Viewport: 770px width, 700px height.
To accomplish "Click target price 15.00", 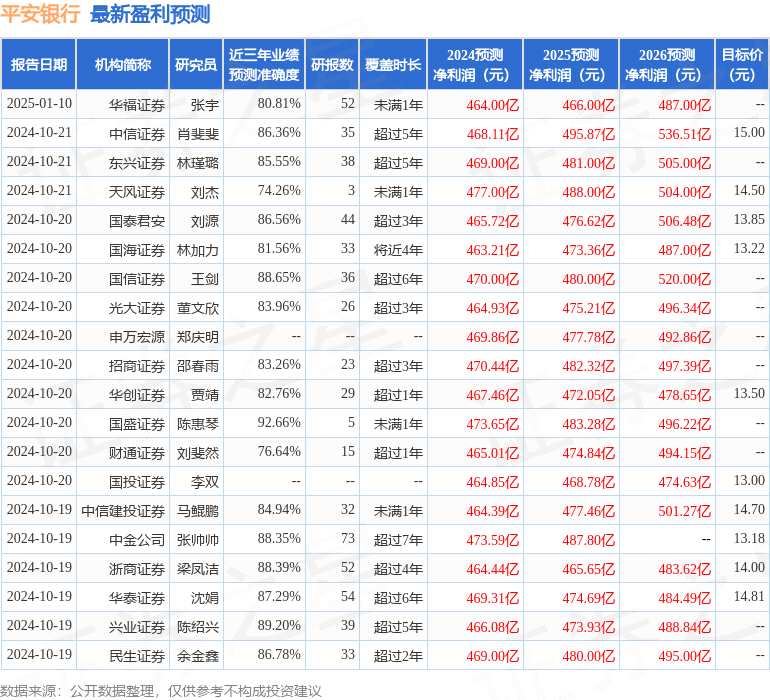I will 749,133.
